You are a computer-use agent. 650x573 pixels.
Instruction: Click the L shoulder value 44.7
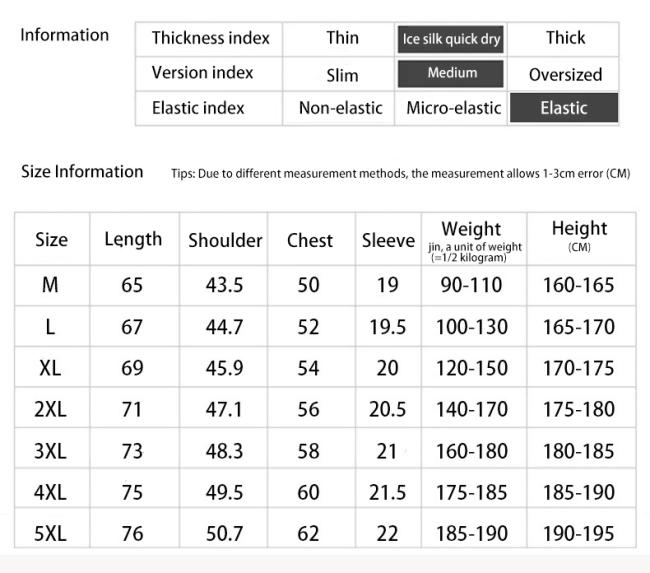(224, 327)
